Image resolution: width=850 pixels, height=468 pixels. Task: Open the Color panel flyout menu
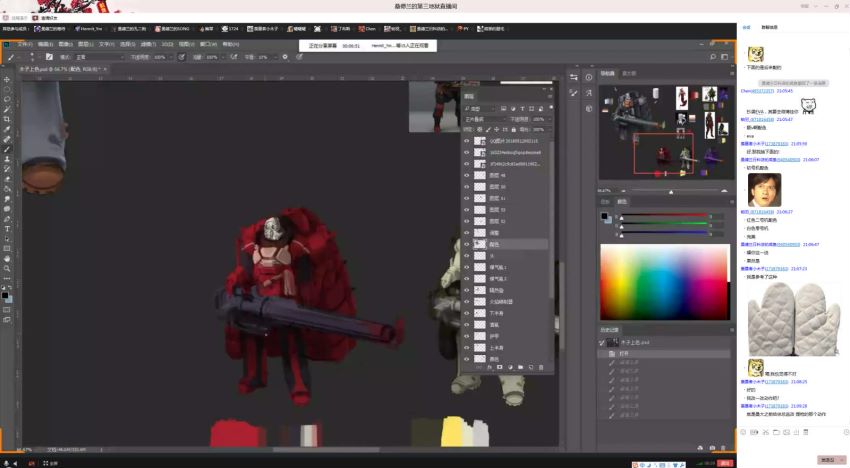click(x=731, y=202)
